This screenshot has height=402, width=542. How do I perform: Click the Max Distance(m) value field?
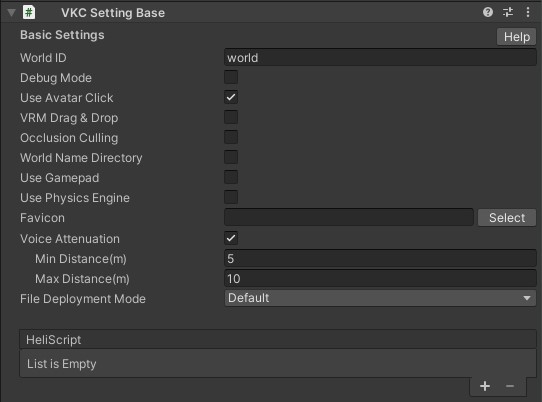[x=380, y=278]
